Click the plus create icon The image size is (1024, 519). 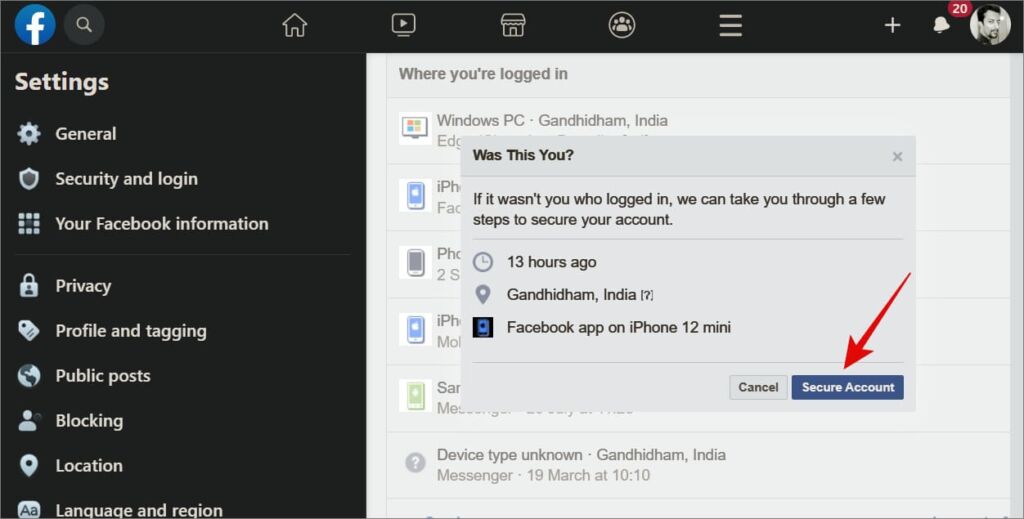pyautogui.click(x=892, y=25)
